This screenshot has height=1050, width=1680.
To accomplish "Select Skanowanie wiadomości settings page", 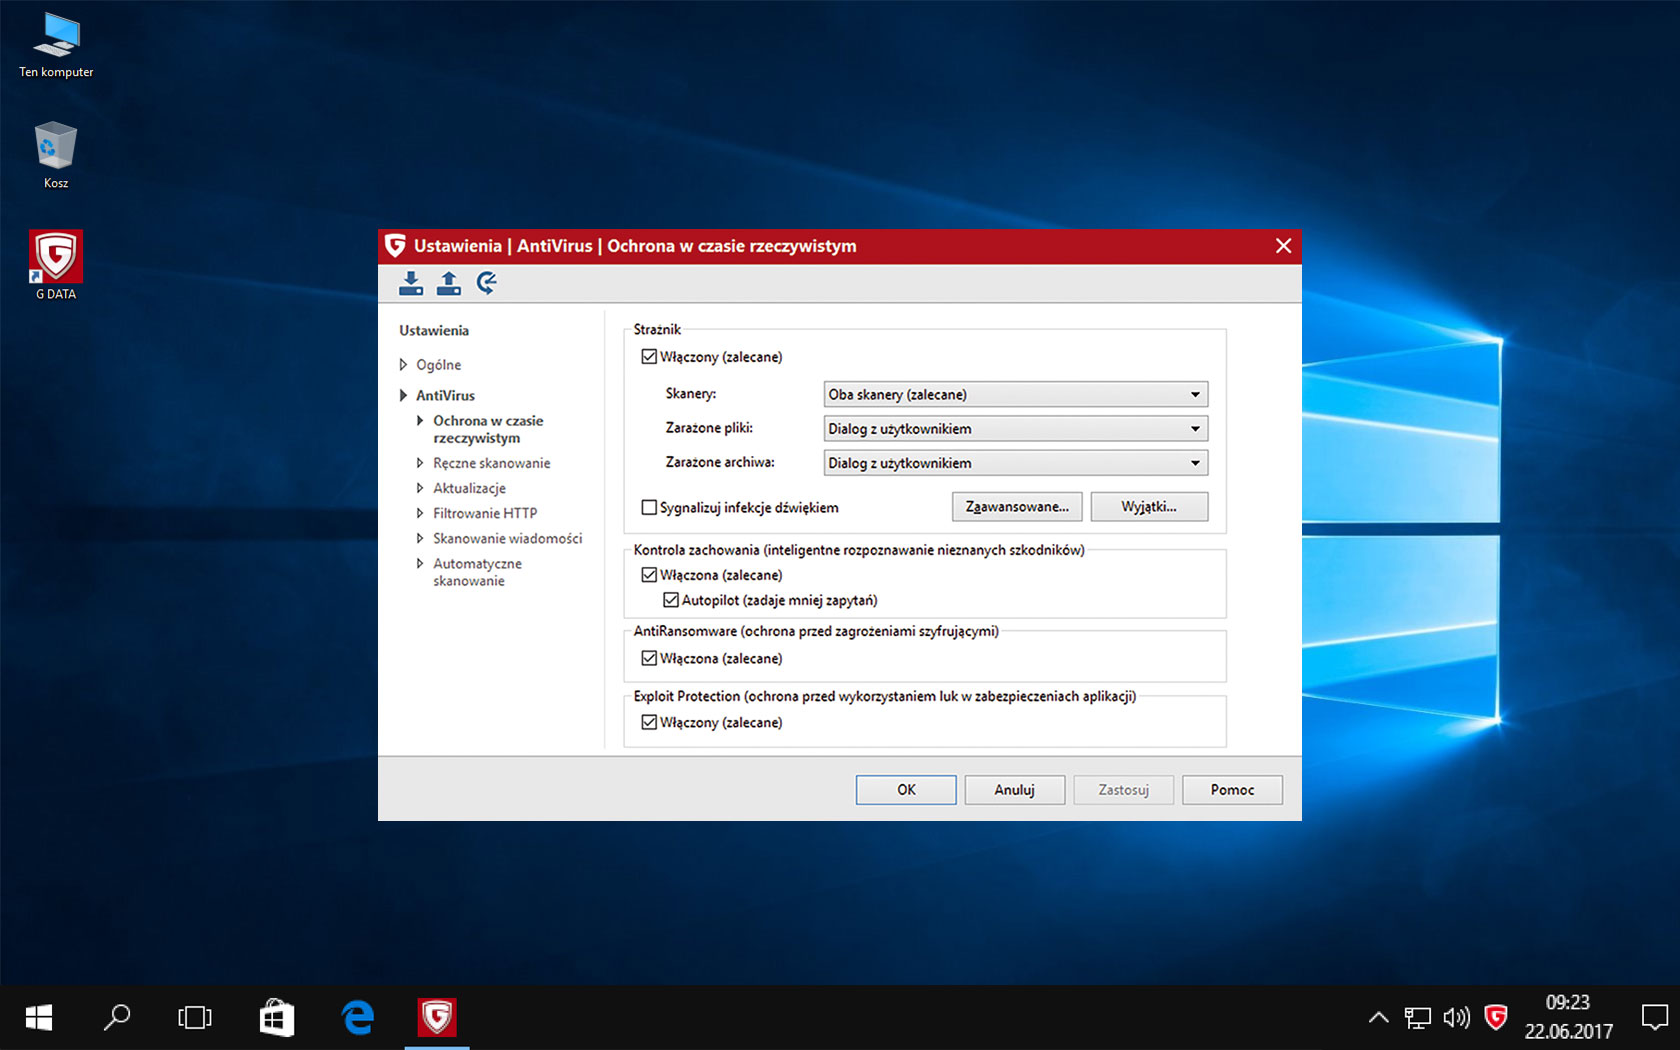I will coord(507,538).
